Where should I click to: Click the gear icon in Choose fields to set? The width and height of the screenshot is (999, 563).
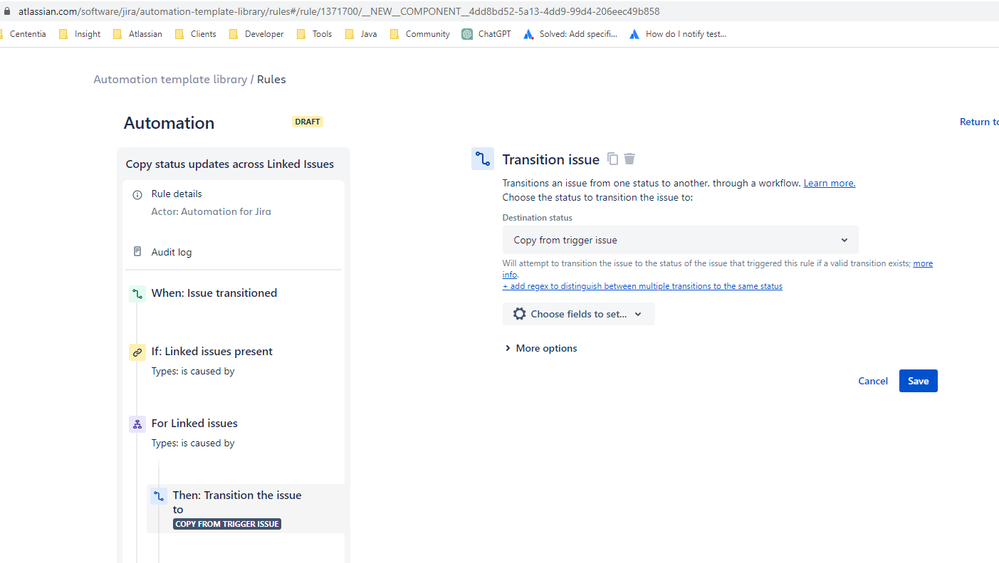coord(519,314)
